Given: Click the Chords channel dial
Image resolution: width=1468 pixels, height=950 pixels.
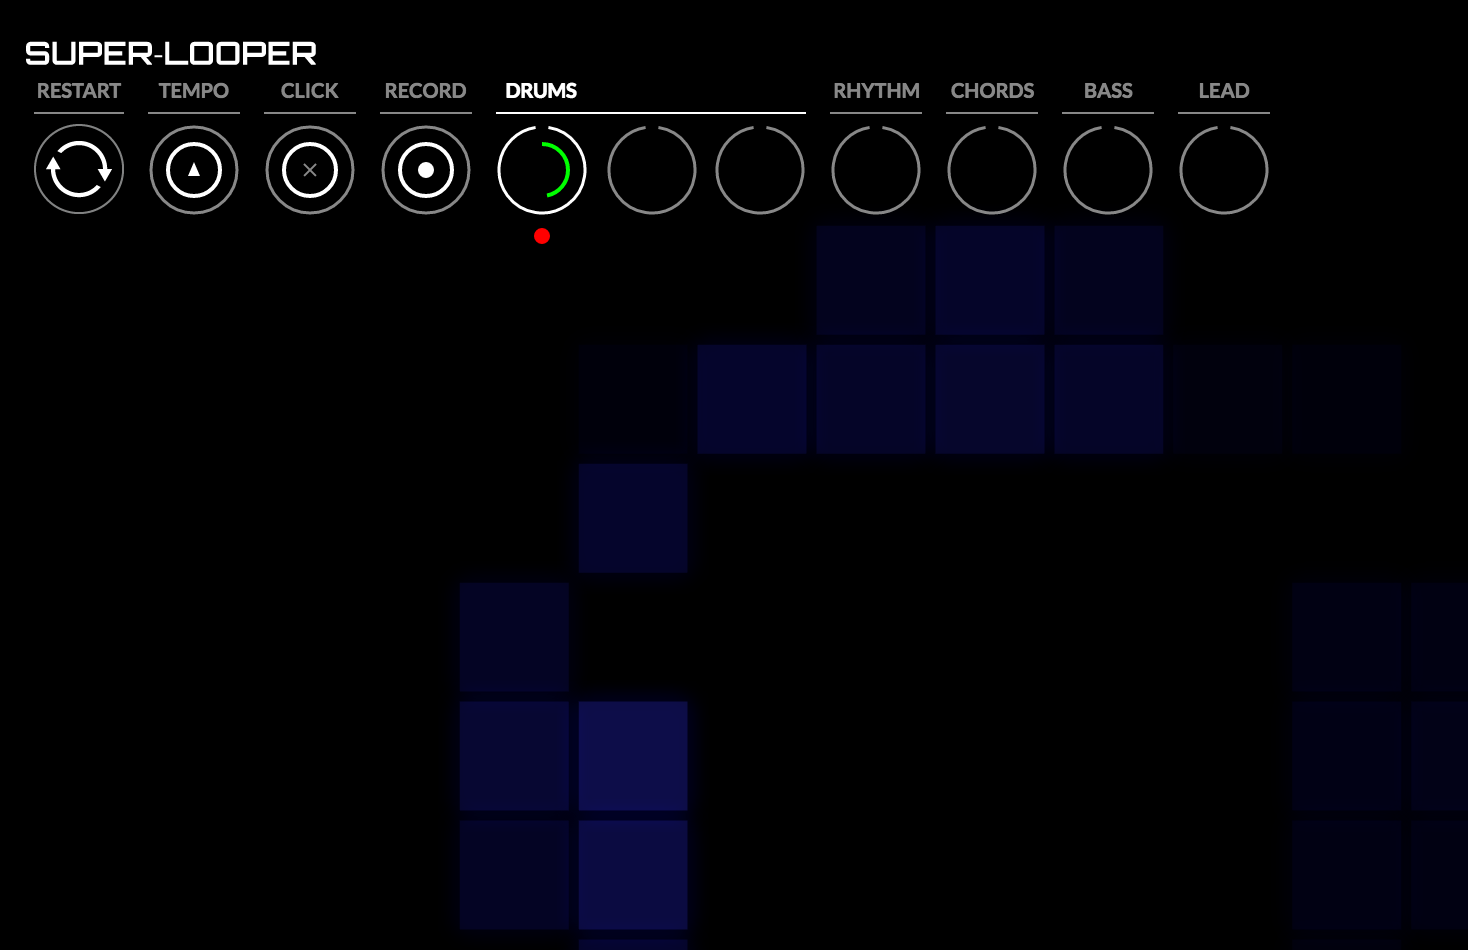Looking at the screenshot, I should pyautogui.click(x=992, y=170).
